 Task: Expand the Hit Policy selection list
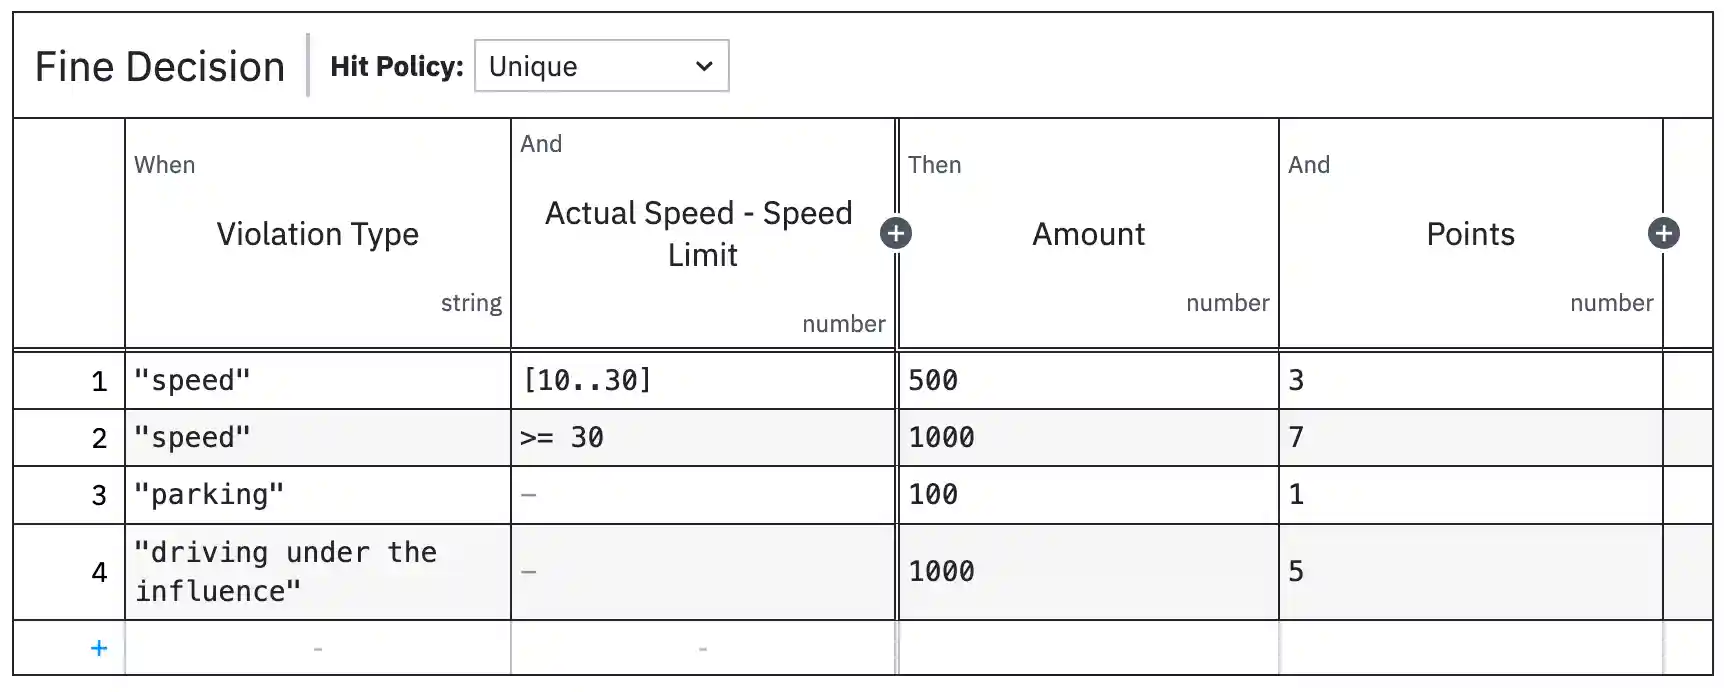coord(600,66)
